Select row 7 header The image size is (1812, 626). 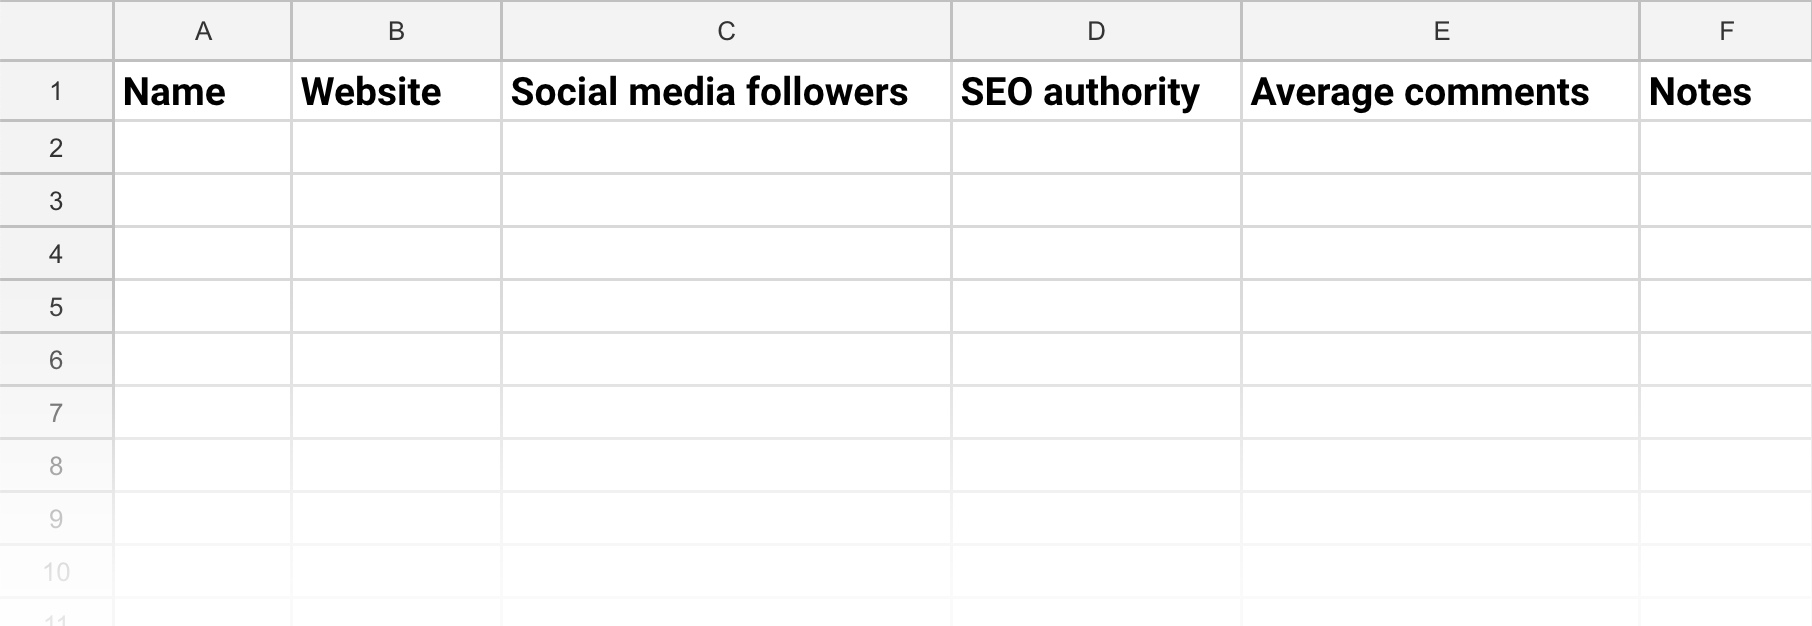tap(56, 413)
